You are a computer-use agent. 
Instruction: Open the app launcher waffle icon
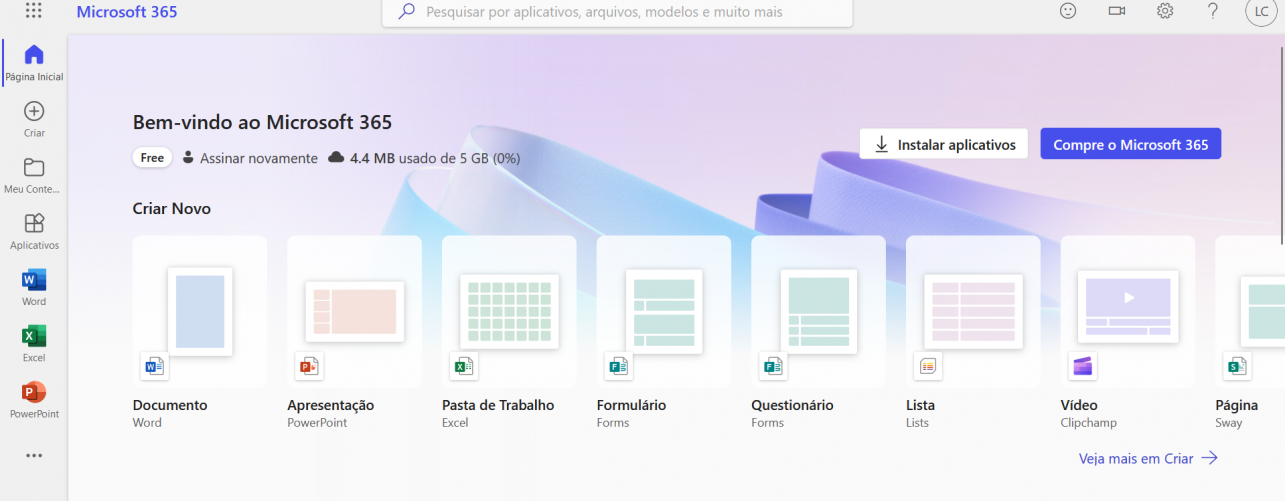tap(33, 11)
